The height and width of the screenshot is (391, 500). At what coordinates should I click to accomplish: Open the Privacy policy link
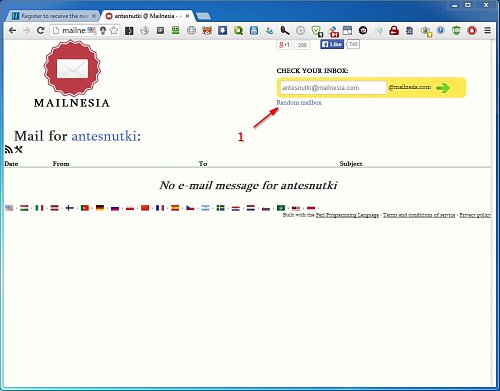click(x=475, y=215)
